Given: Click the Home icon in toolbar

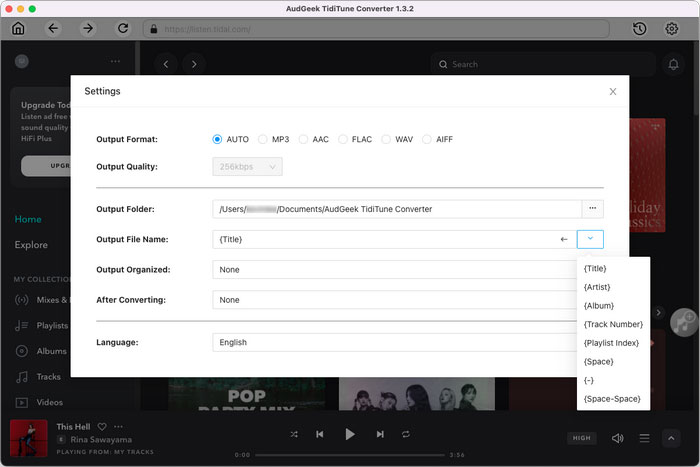Looking at the screenshot, I should tap(18, 29).
